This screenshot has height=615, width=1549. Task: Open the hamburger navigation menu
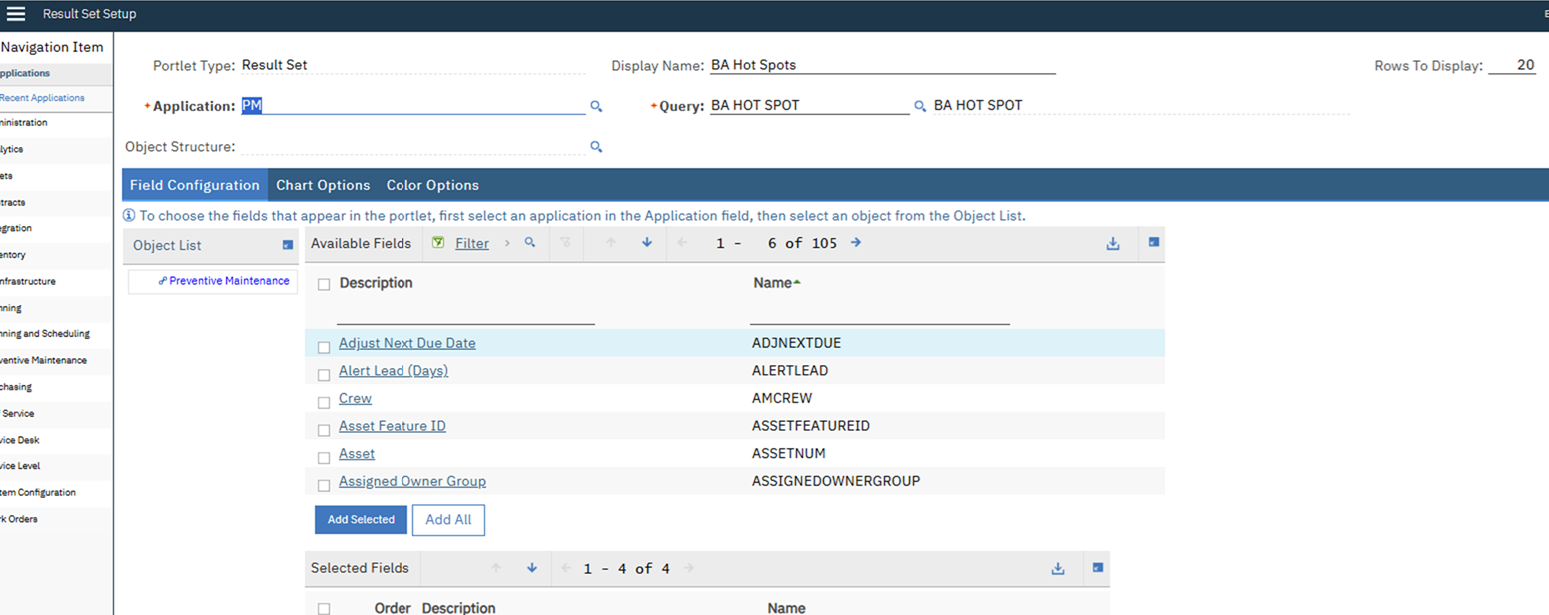click(16, 14)
